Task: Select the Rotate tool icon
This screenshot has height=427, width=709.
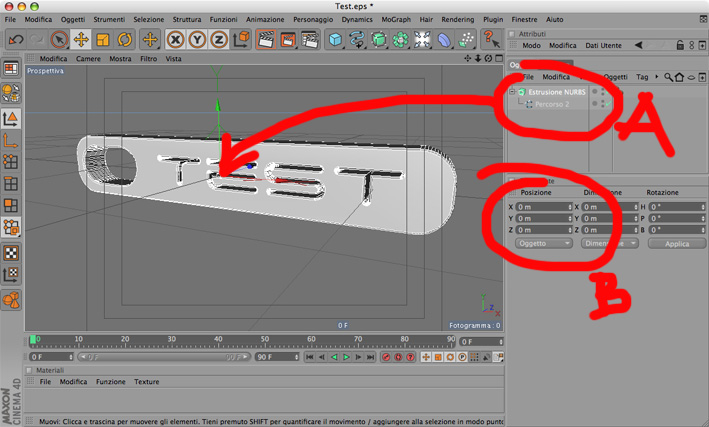Action: (124, 40)
